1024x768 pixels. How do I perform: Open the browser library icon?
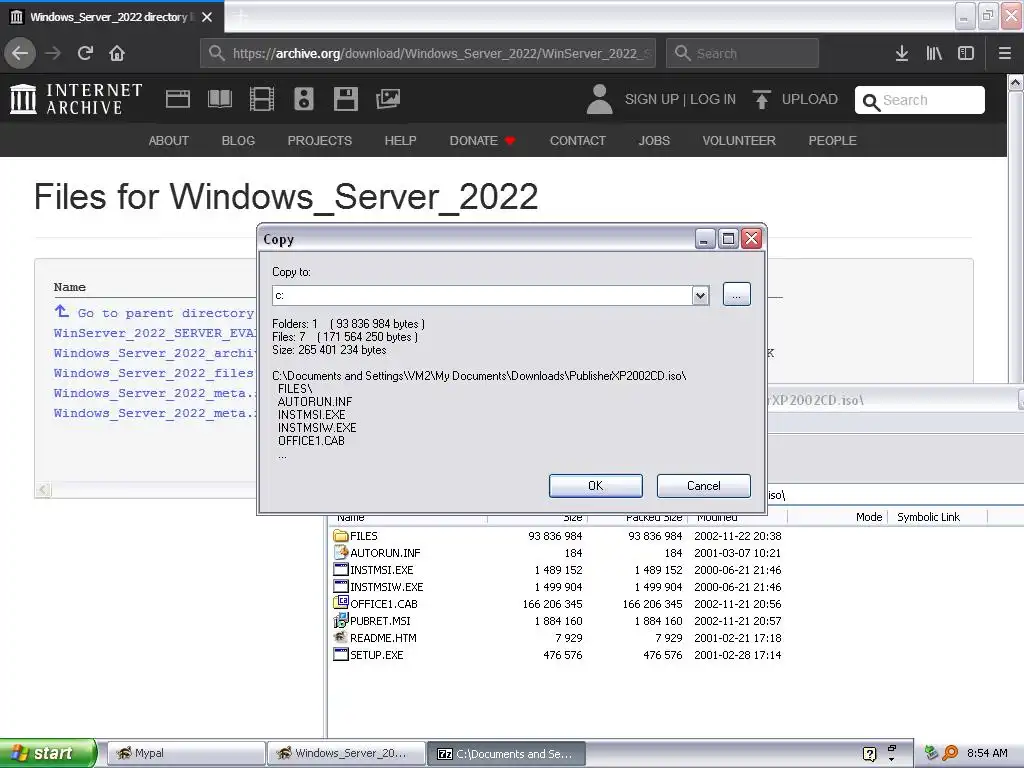934,54
